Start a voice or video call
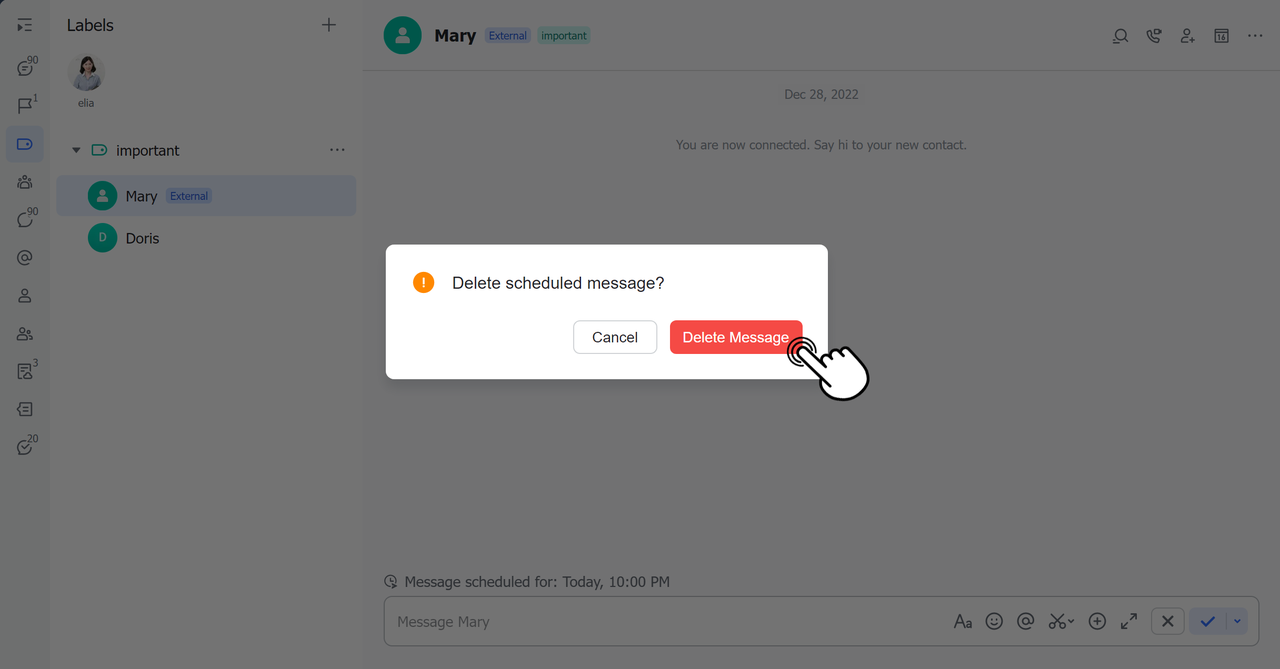The height and width of the screenshot is (669, 1280). (x=1154, y=36)
